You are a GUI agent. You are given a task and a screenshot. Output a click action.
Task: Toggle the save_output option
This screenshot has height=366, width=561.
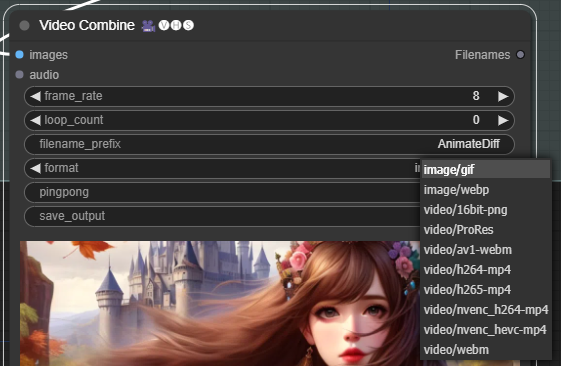[222, 216]
